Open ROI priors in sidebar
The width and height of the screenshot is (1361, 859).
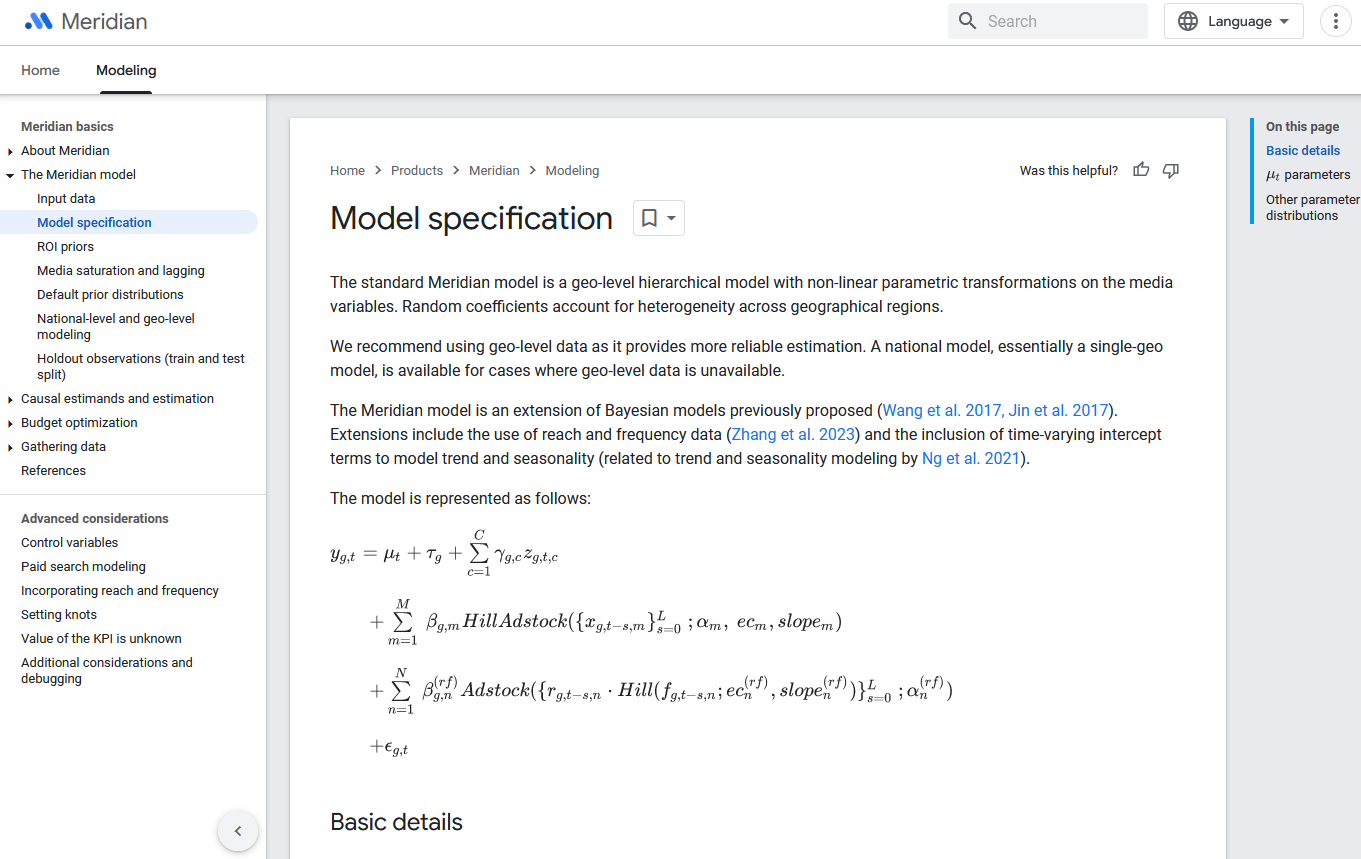point(65,246)
